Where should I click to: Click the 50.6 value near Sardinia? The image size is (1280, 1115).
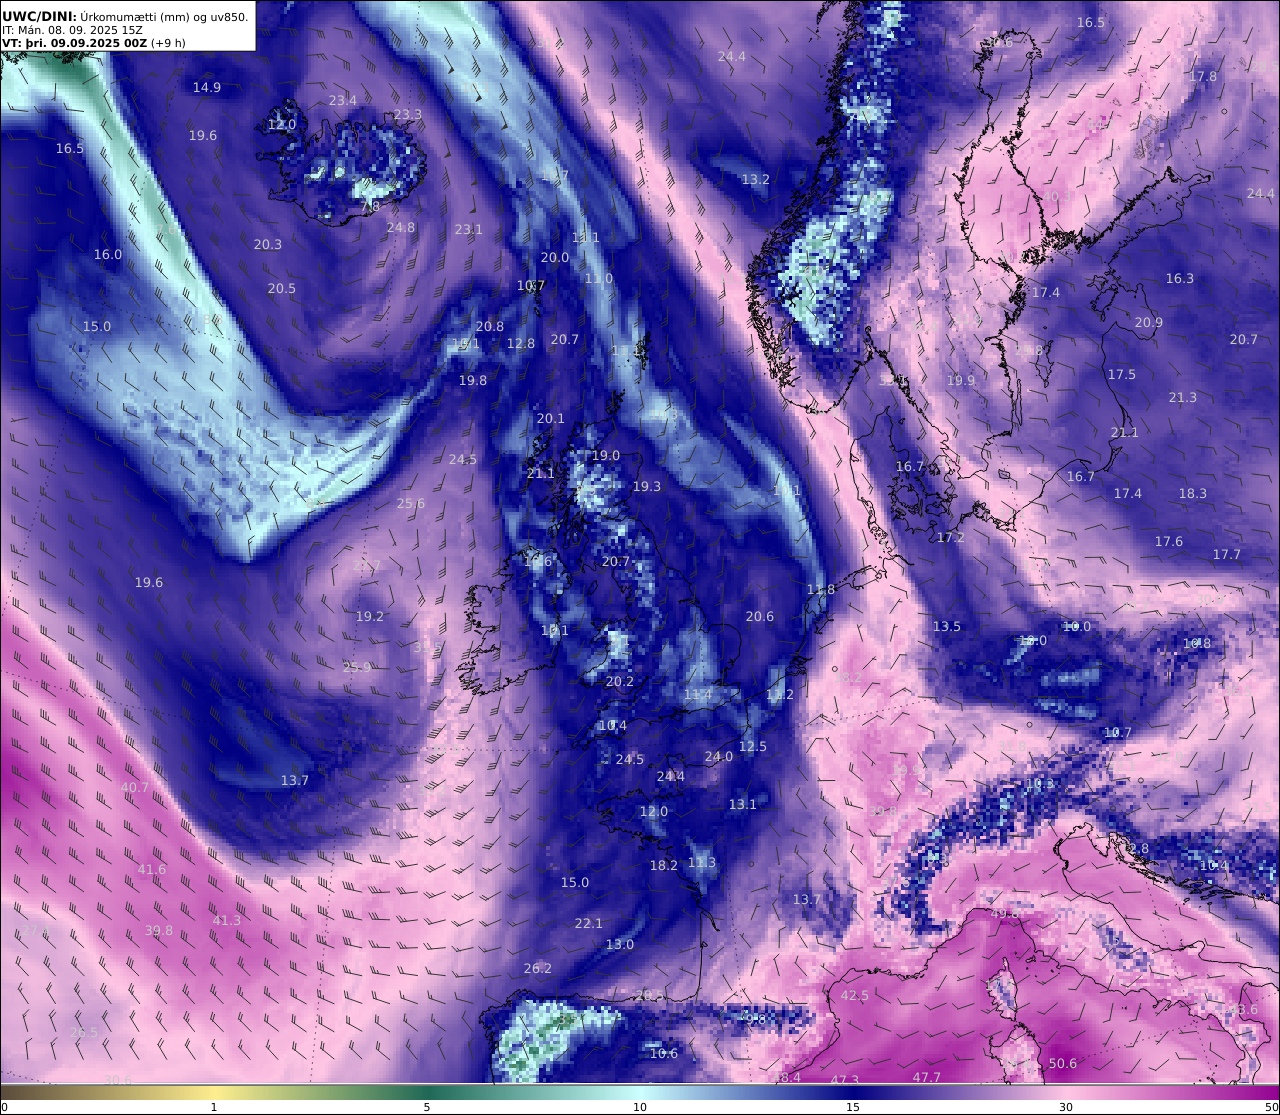pyautogui.click(x=1062, y=1063)
